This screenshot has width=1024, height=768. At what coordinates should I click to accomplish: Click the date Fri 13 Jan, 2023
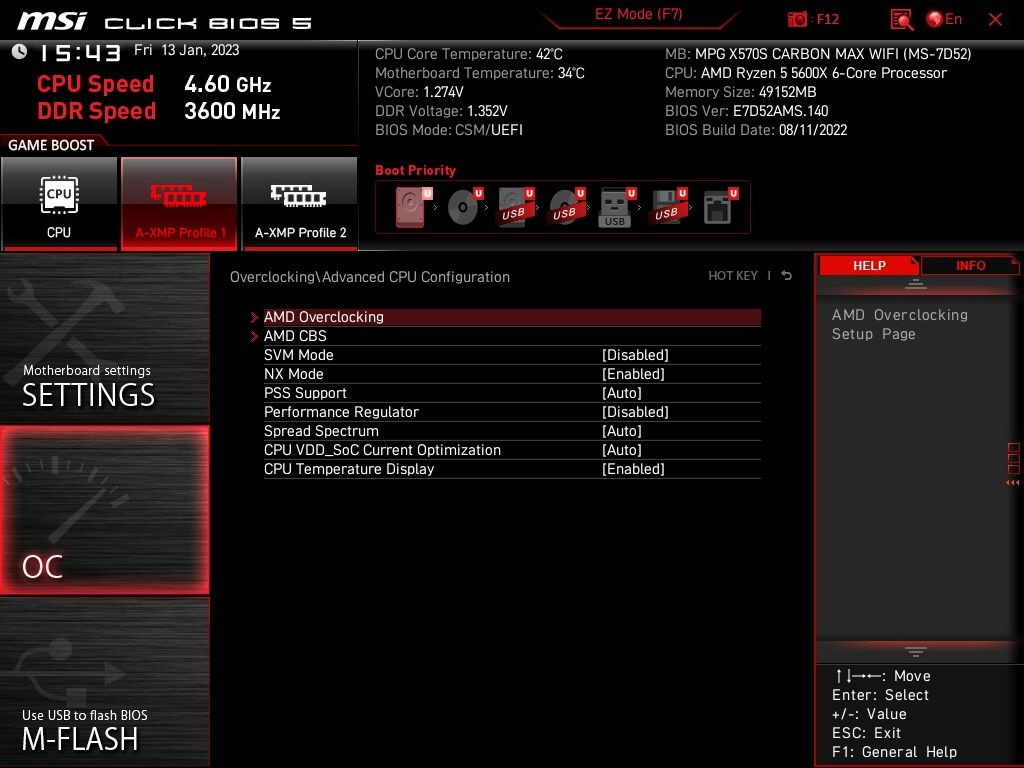187,50
